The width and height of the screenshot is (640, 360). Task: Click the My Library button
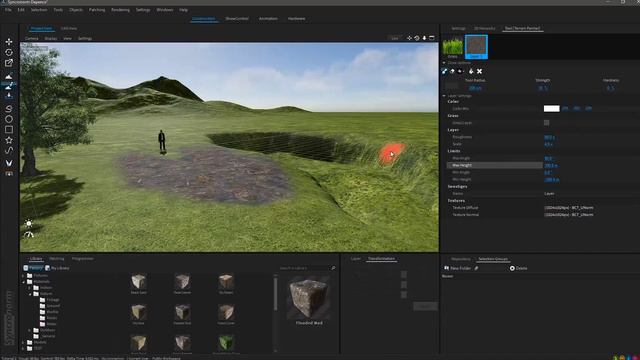[x=57, y=268]
